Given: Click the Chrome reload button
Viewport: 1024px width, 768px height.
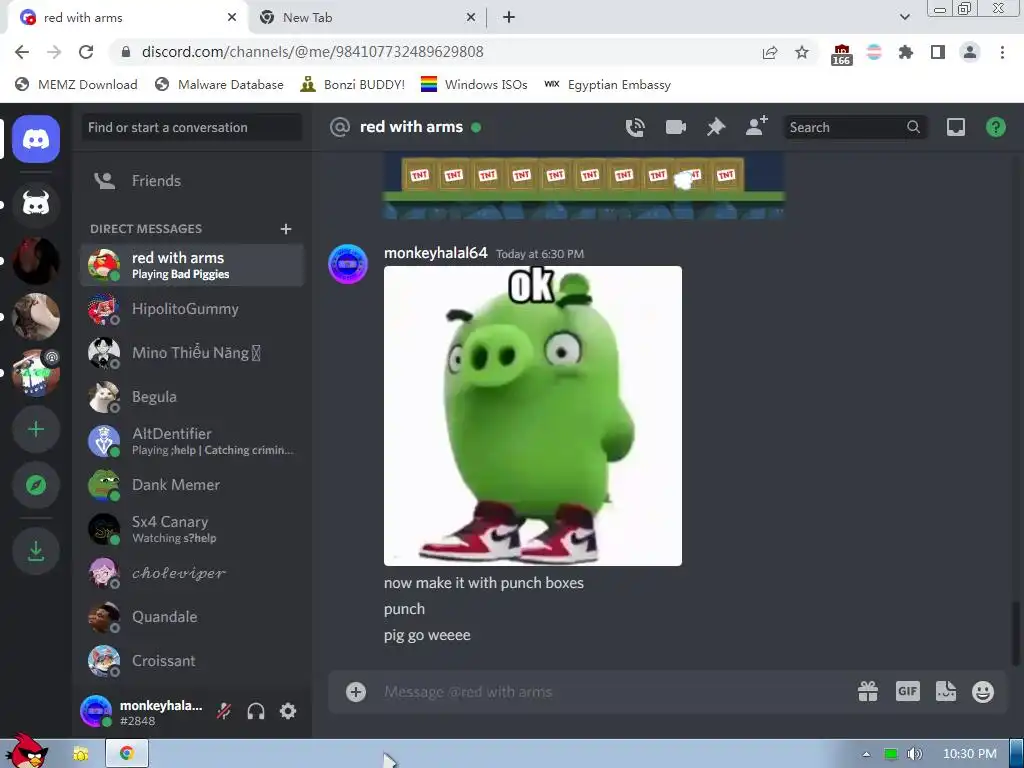Looking at the screenshot, I should pos(86,52).
